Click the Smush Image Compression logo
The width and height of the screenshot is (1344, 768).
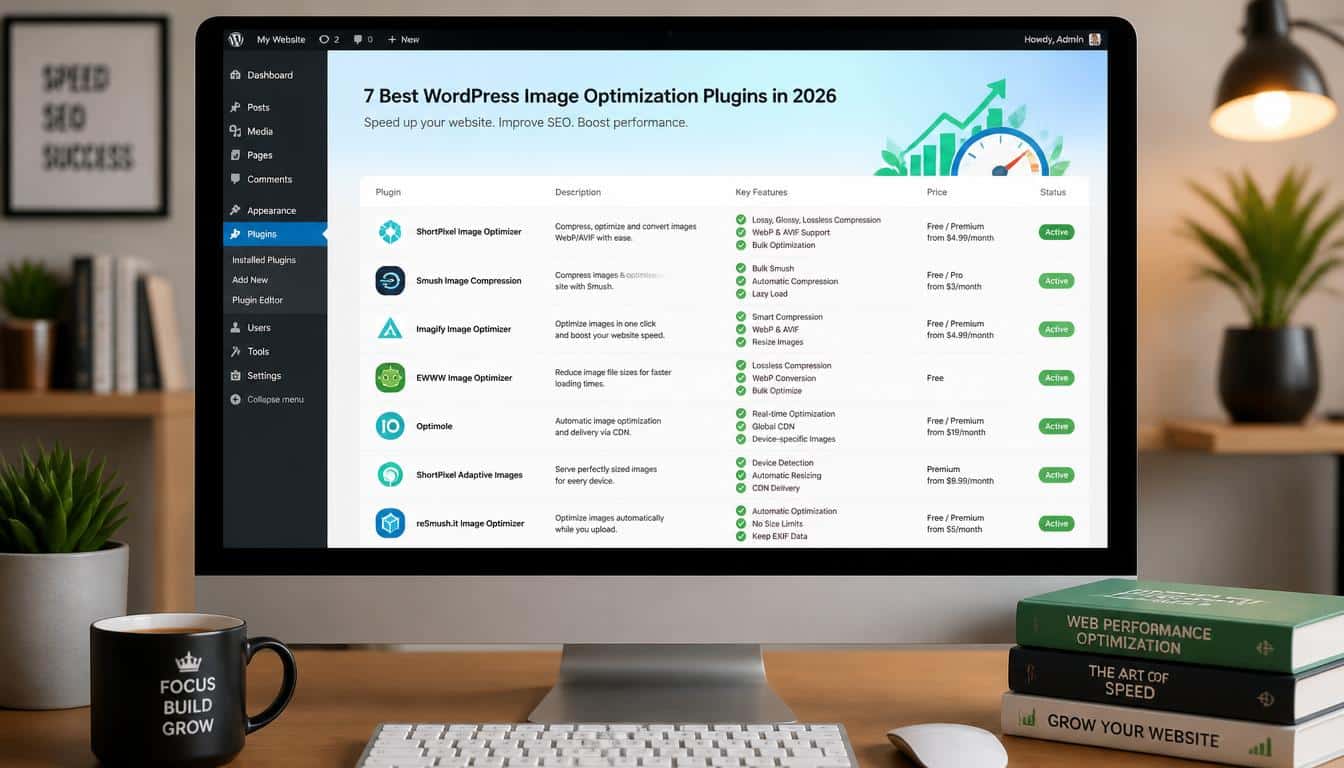coord(390,280)
